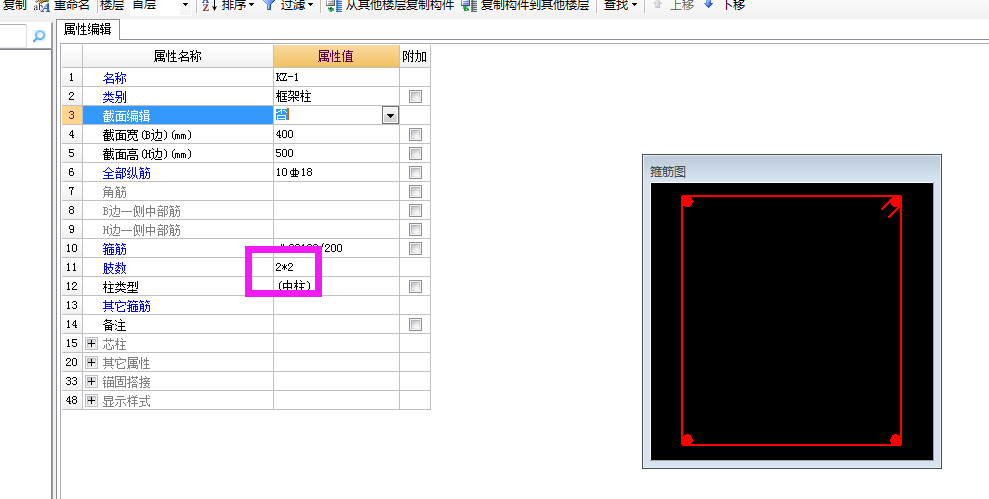This screenshot has height=499, width=989.
Task: Click the 复制 copy toolbar button
Action: (14, 5)
